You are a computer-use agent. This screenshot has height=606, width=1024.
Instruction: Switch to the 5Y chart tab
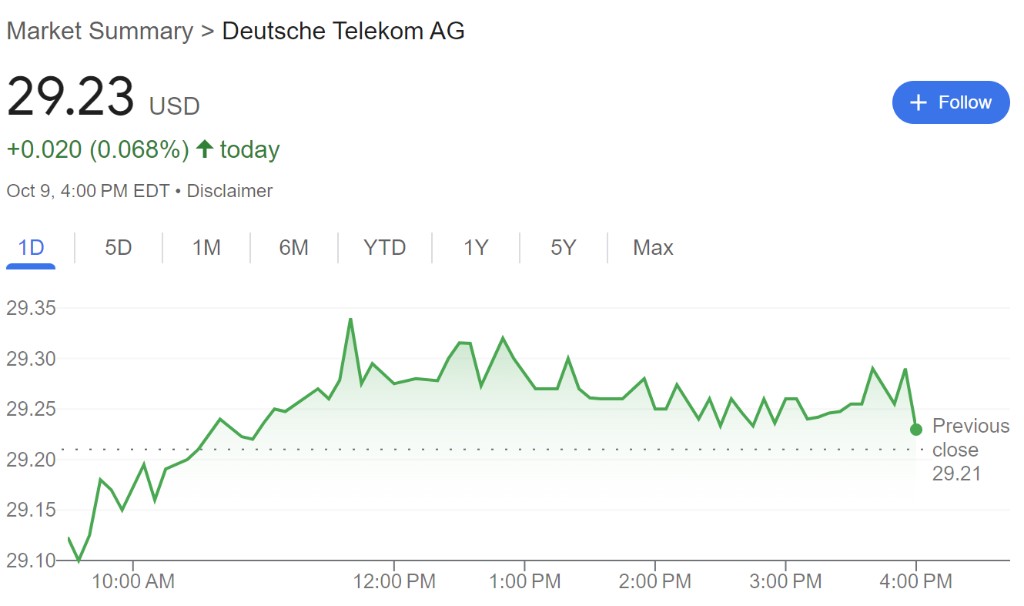coord(563,247)
